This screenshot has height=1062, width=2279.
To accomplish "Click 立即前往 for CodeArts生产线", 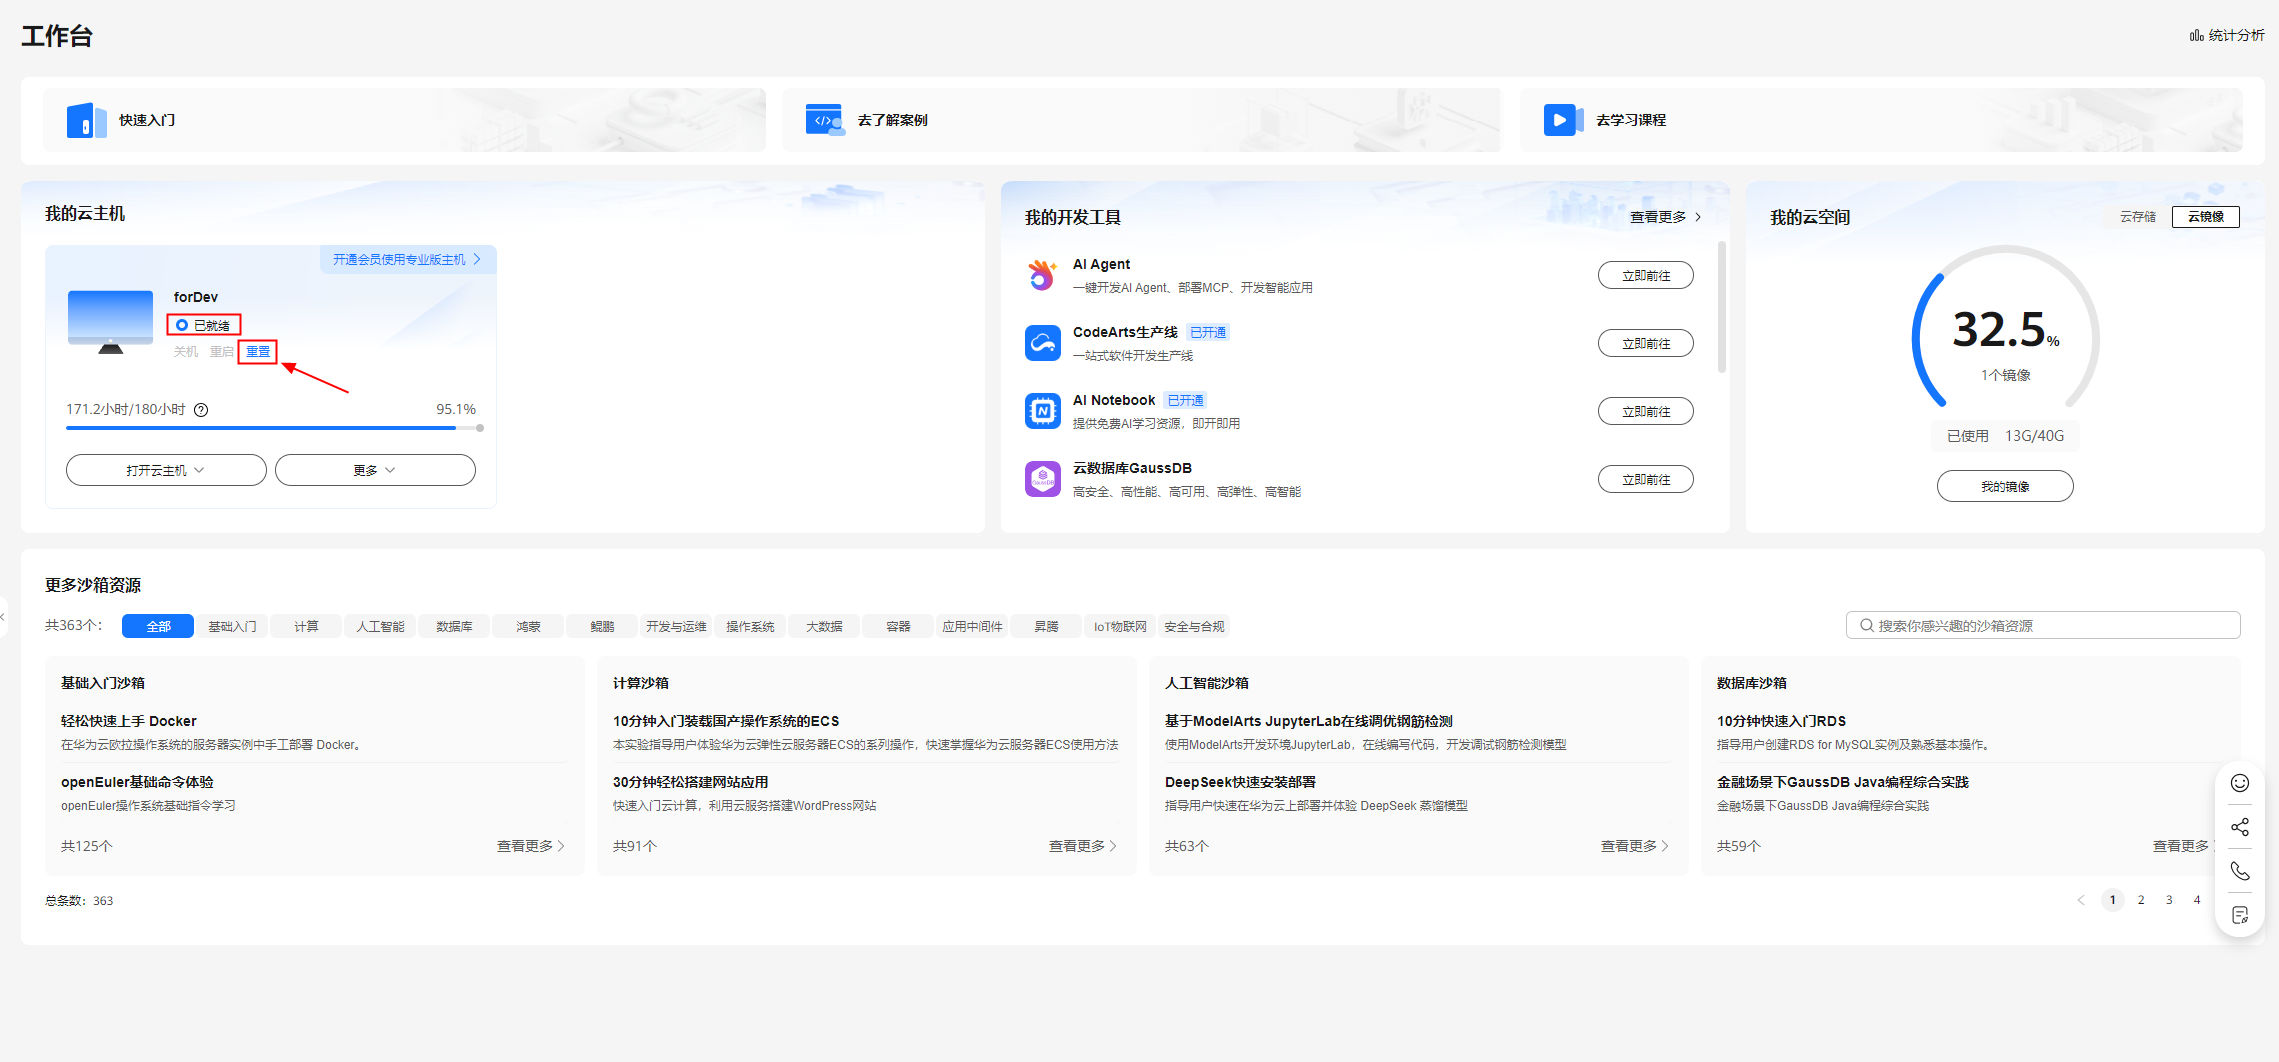I will coord(1645,343).
